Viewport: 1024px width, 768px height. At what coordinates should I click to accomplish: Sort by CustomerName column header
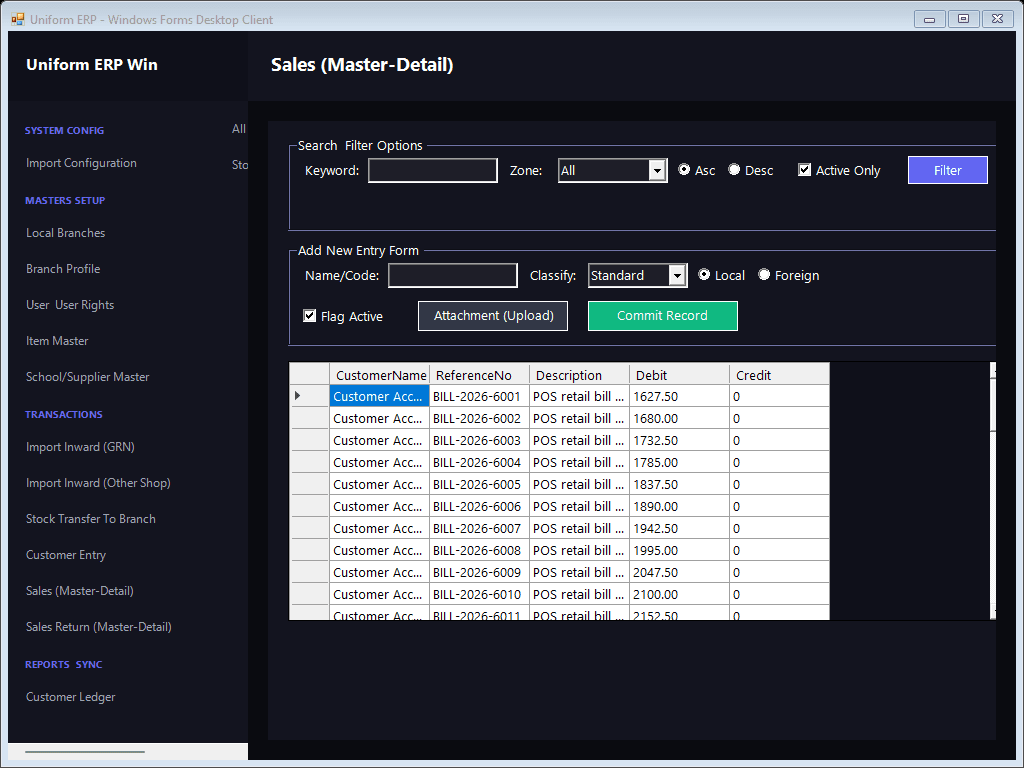[x=379, y=375]
